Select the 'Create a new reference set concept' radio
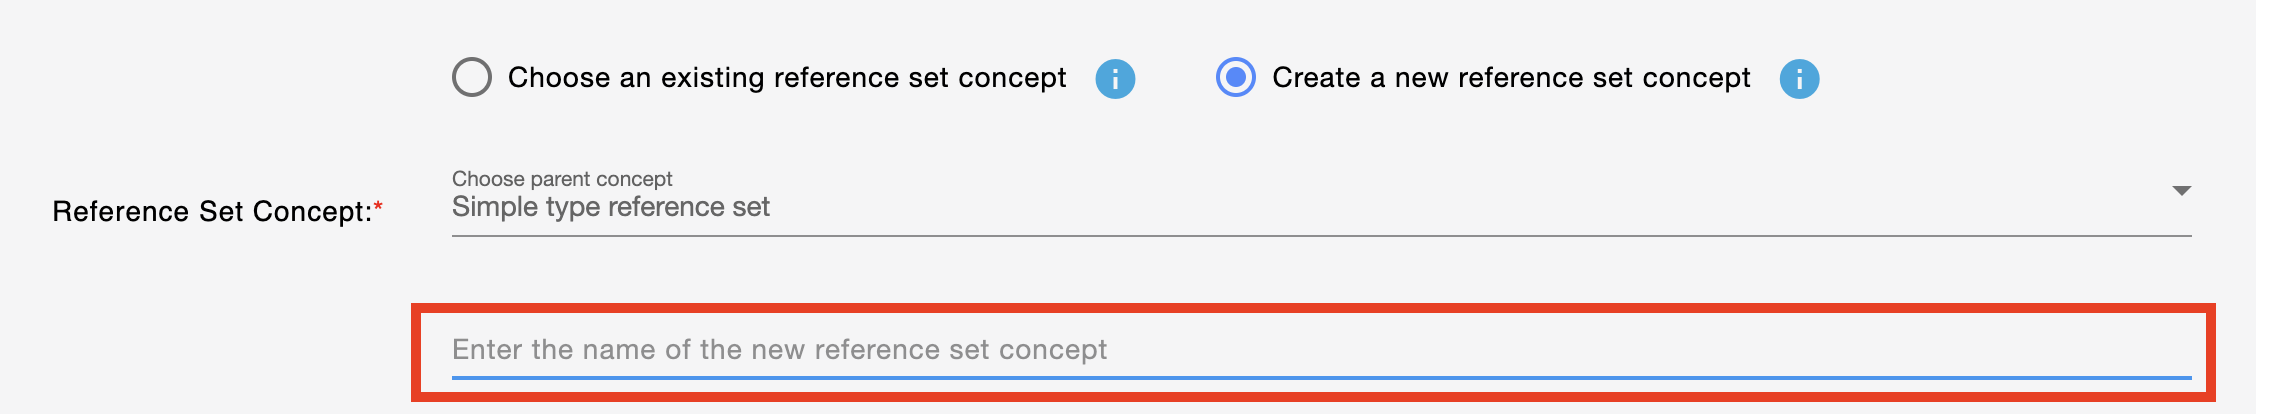This screenshot has height=414, width=2276. pyautogui.click(x=1236, y=77)
